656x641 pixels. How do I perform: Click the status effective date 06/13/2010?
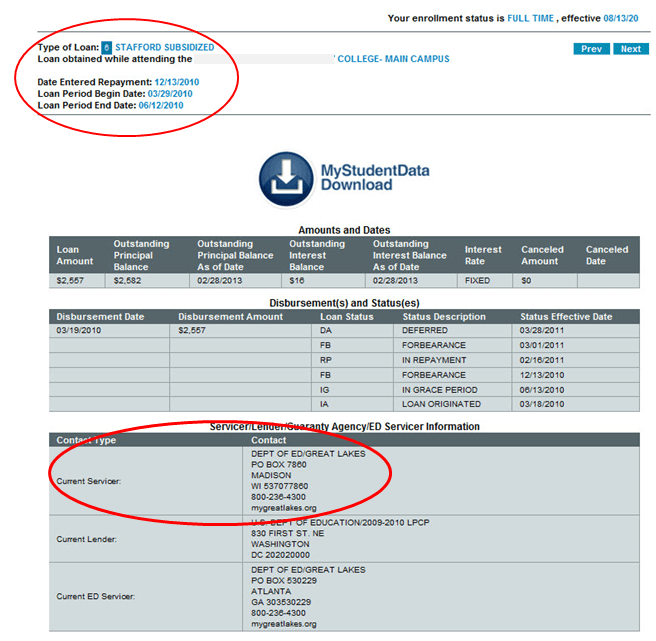[x=542, y=390]
